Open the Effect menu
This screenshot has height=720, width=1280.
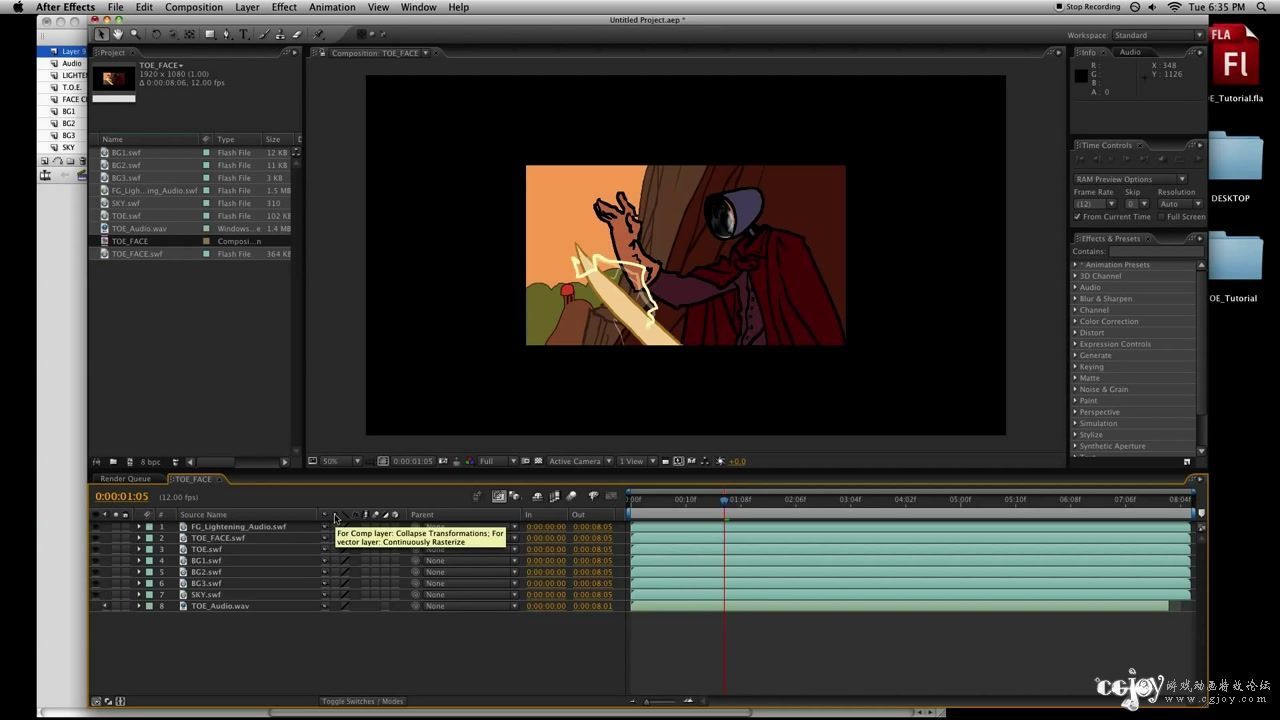click(284, 7)
